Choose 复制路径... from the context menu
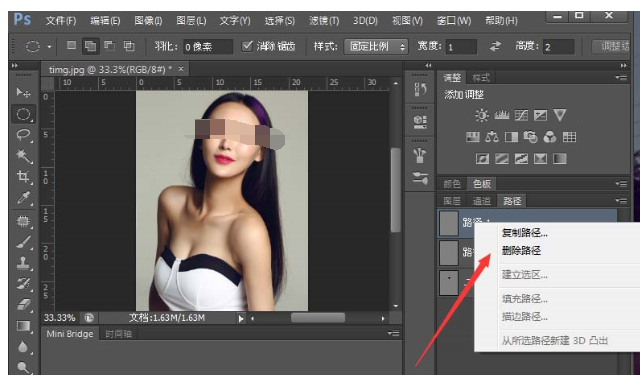 click(524, 233)
